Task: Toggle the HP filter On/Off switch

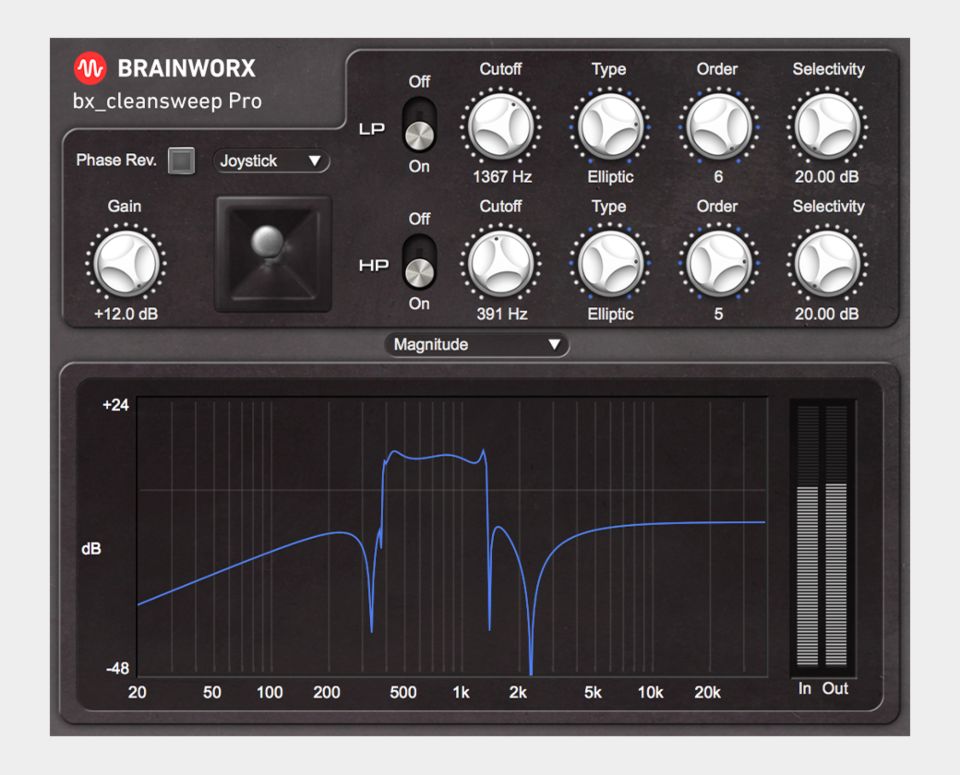Action: 419,263
